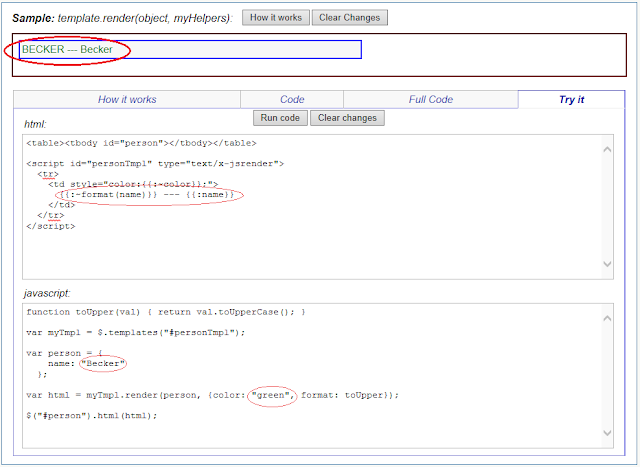Click the closing script tag line
Image resolution: width=640 pixels, height=467 pixels.
click(x=51, y=226)
